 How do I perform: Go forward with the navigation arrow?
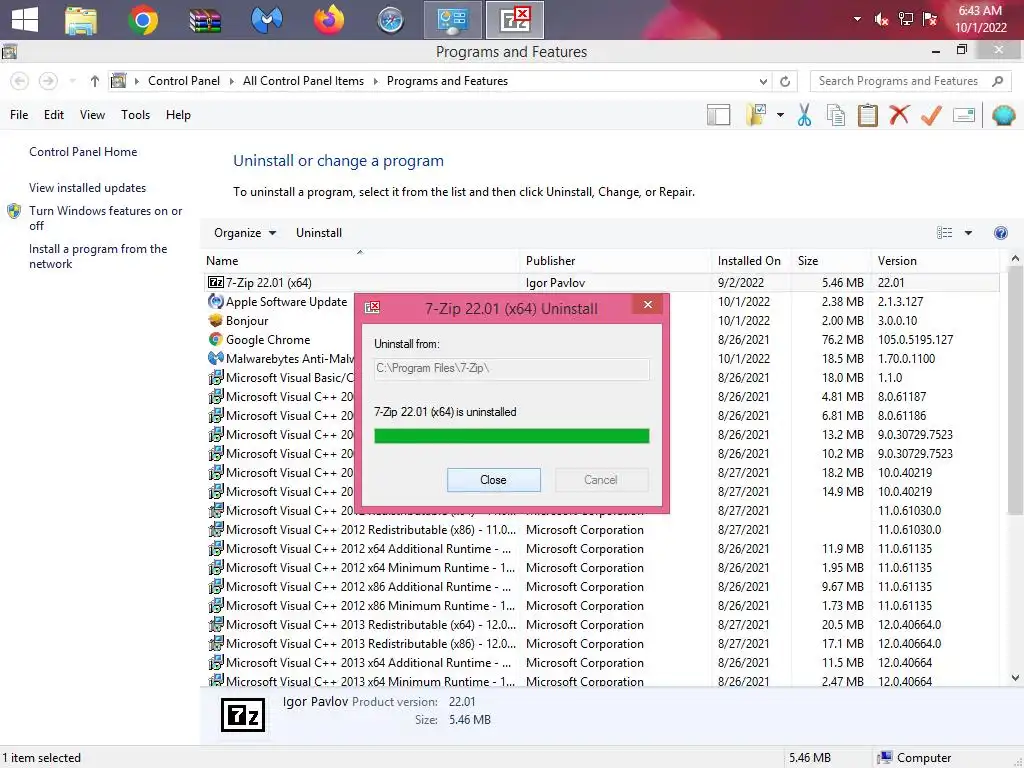click(48, 81)
